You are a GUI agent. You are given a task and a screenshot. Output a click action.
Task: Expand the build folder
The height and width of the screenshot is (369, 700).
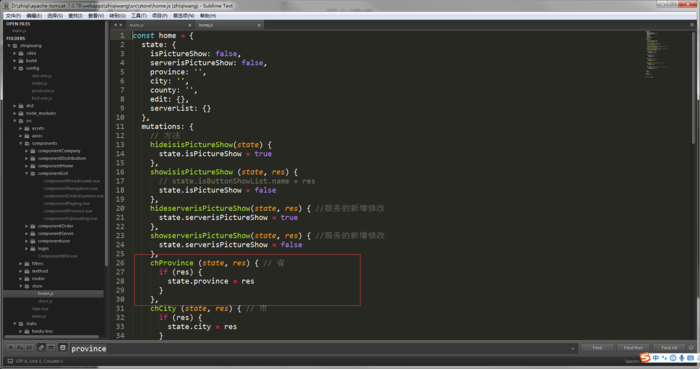pos(15,61)
